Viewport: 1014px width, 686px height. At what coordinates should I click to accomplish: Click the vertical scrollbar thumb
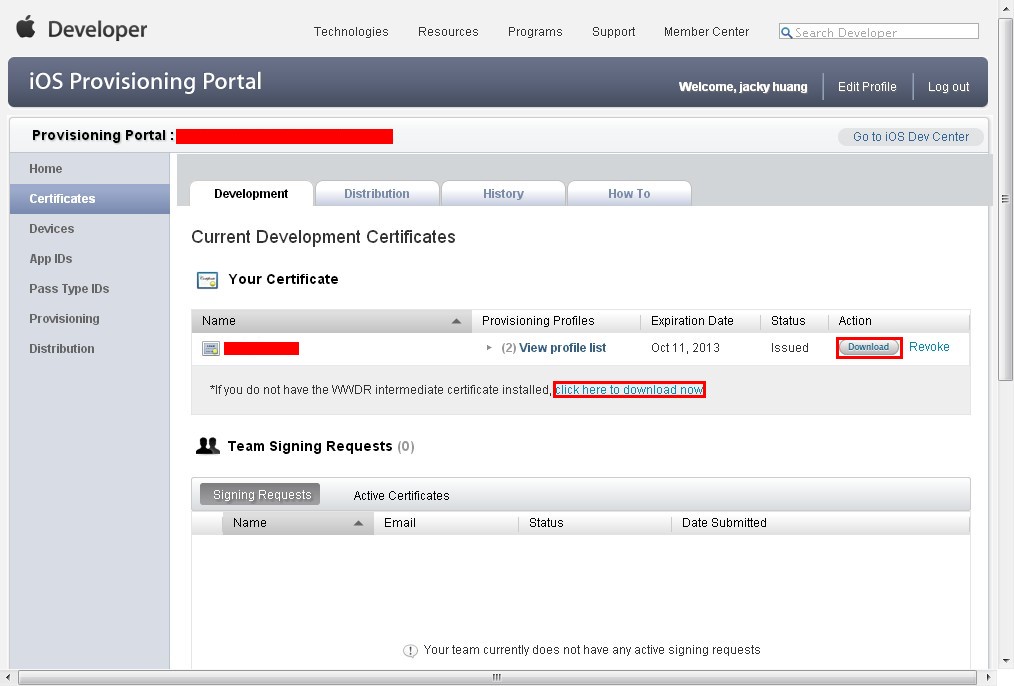(x=1005, y=199)
